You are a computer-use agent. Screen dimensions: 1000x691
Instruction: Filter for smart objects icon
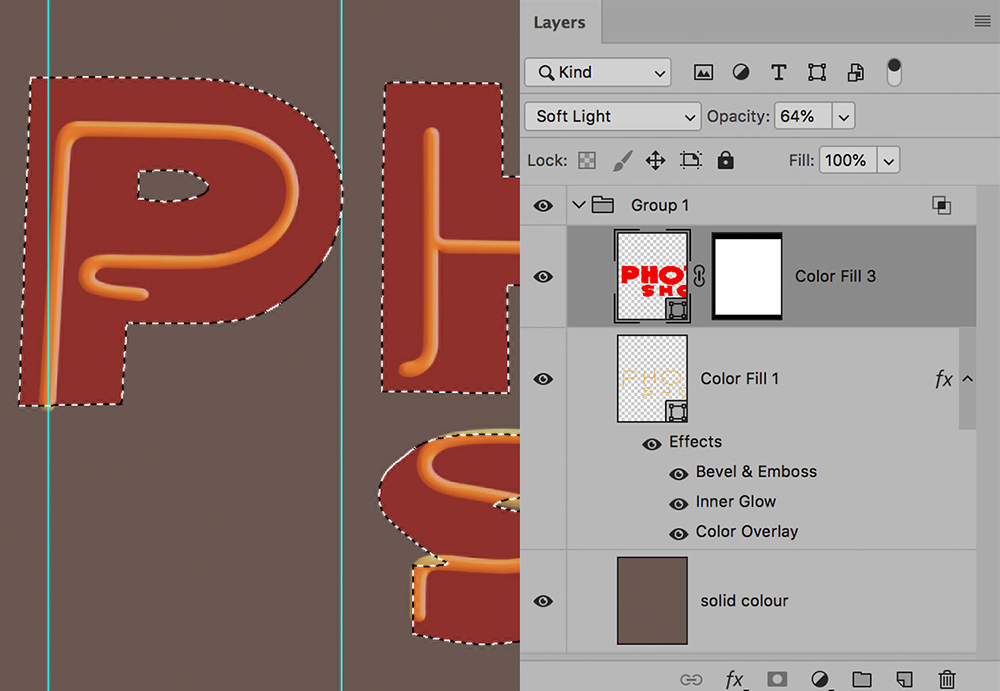click(x=855, y=73)
